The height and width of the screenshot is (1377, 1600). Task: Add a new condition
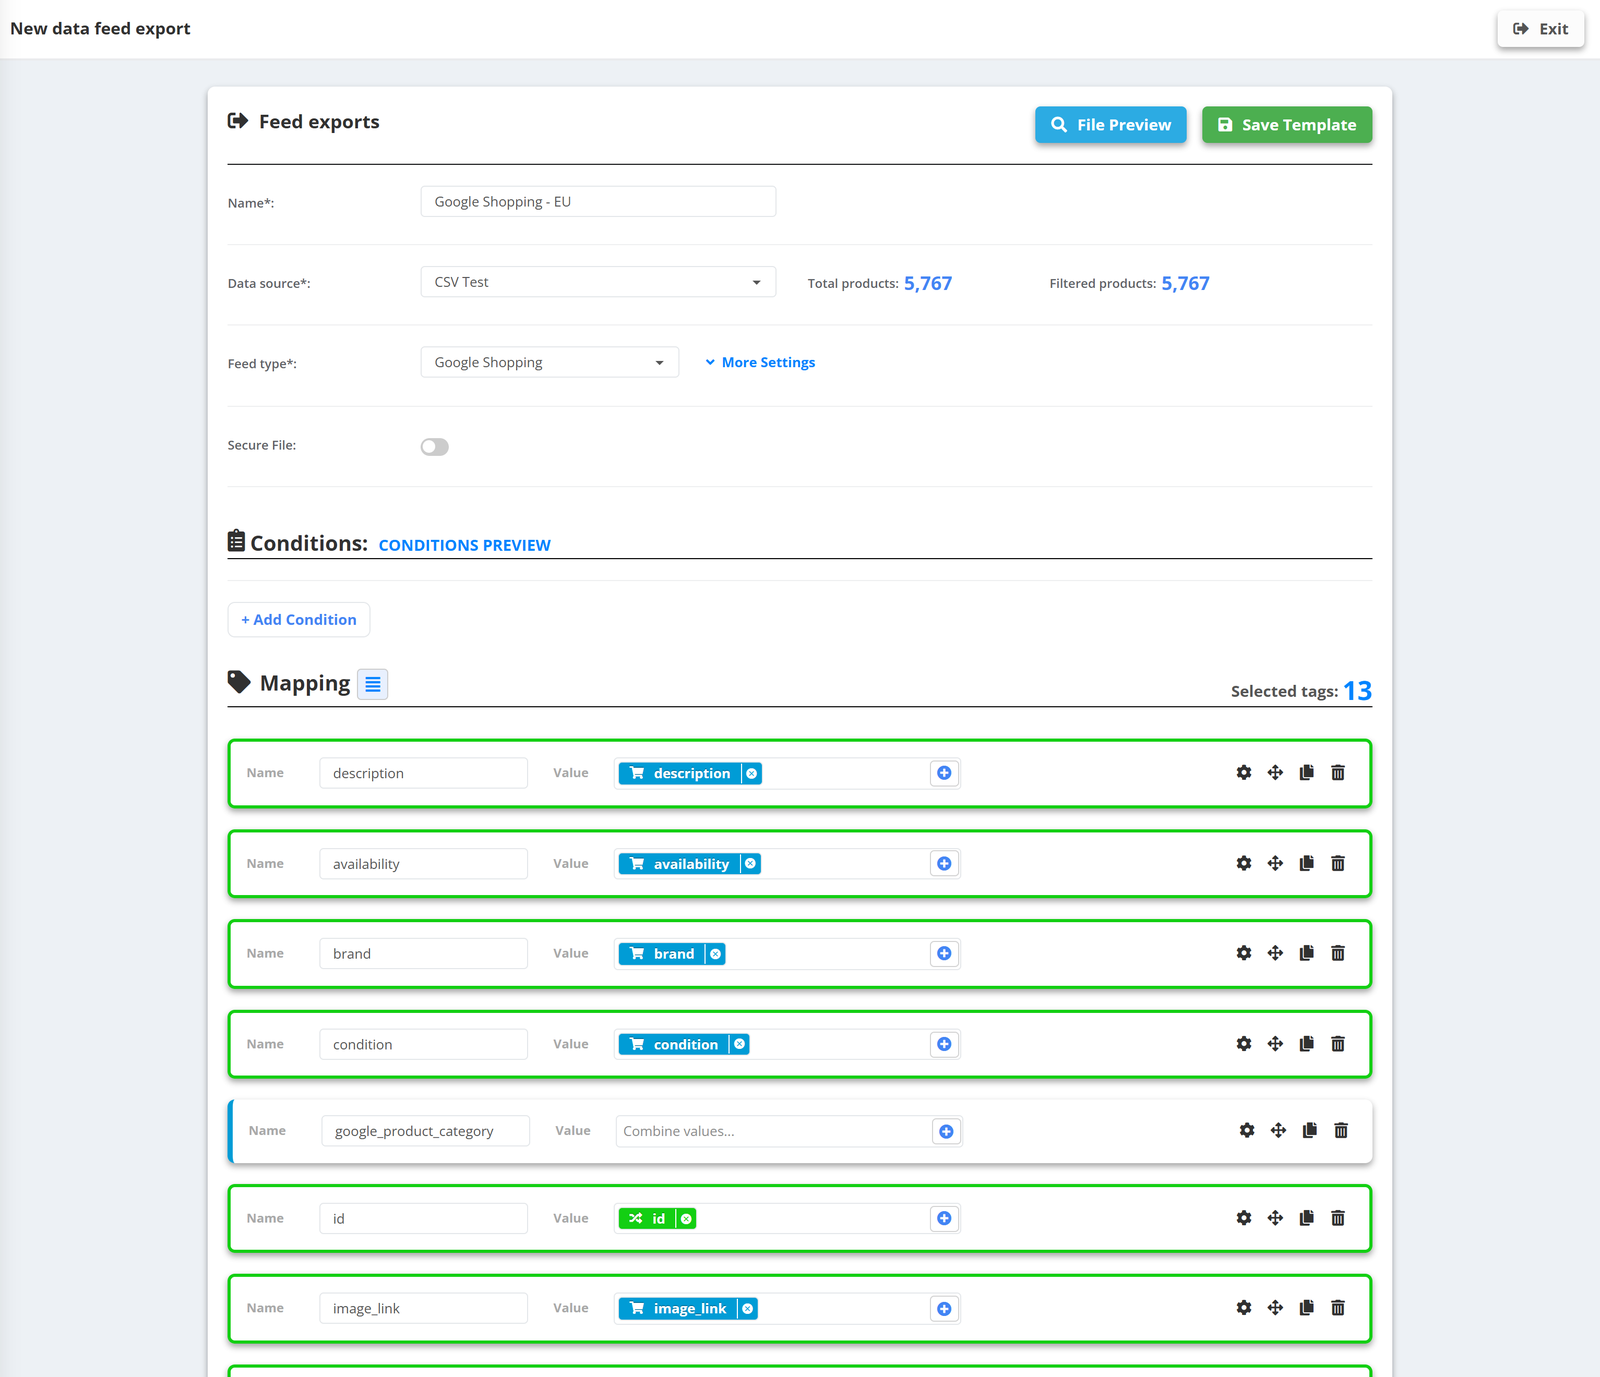(299, 620)
